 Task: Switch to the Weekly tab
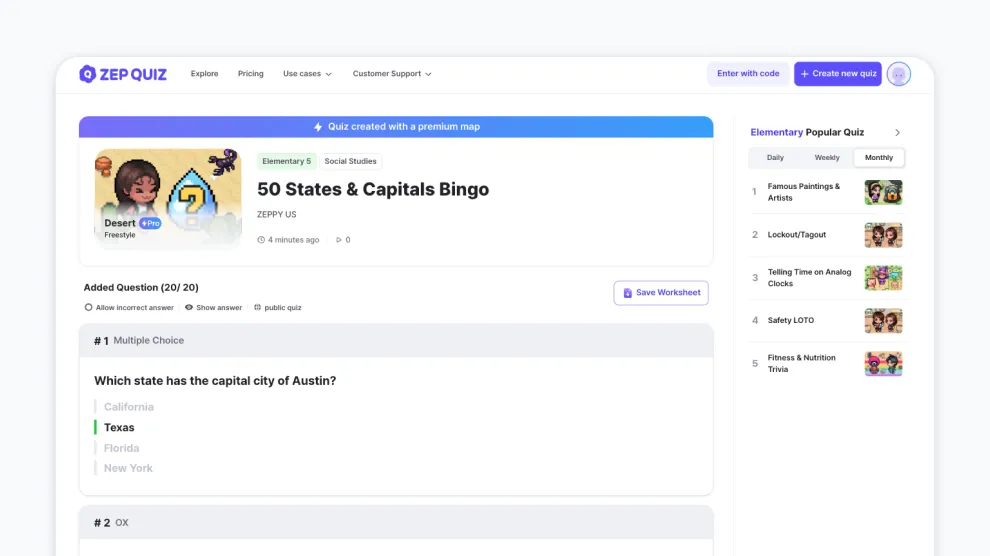[x=827, y=158]
